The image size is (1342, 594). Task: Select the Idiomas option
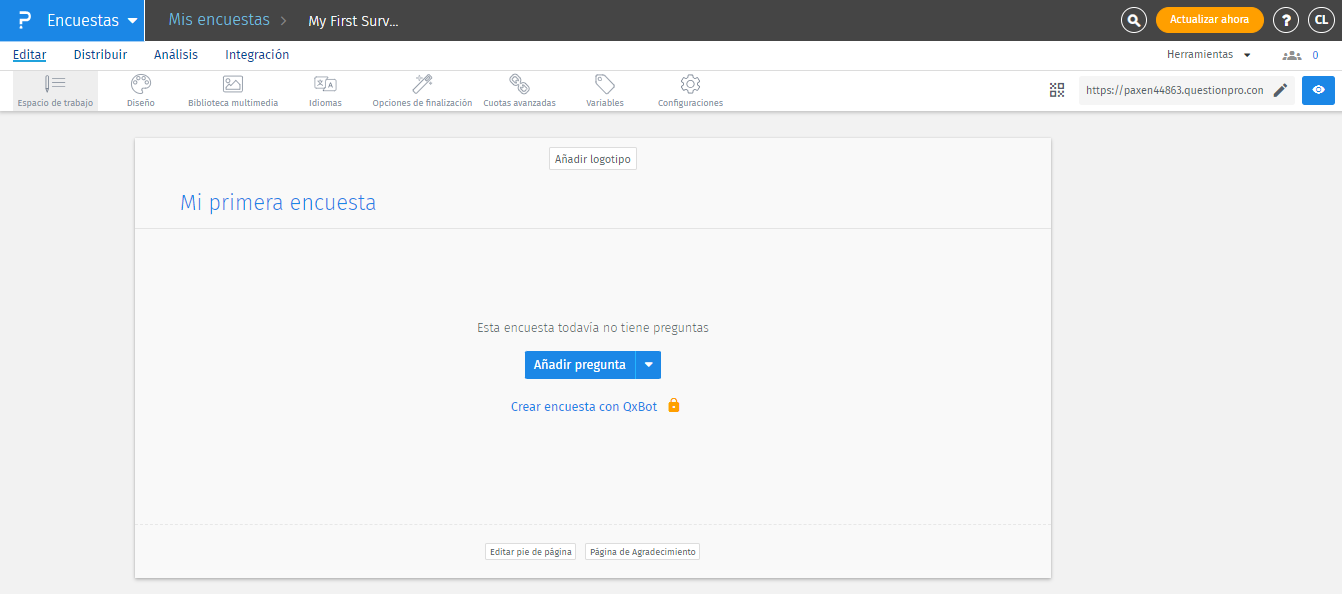(325, 90)
